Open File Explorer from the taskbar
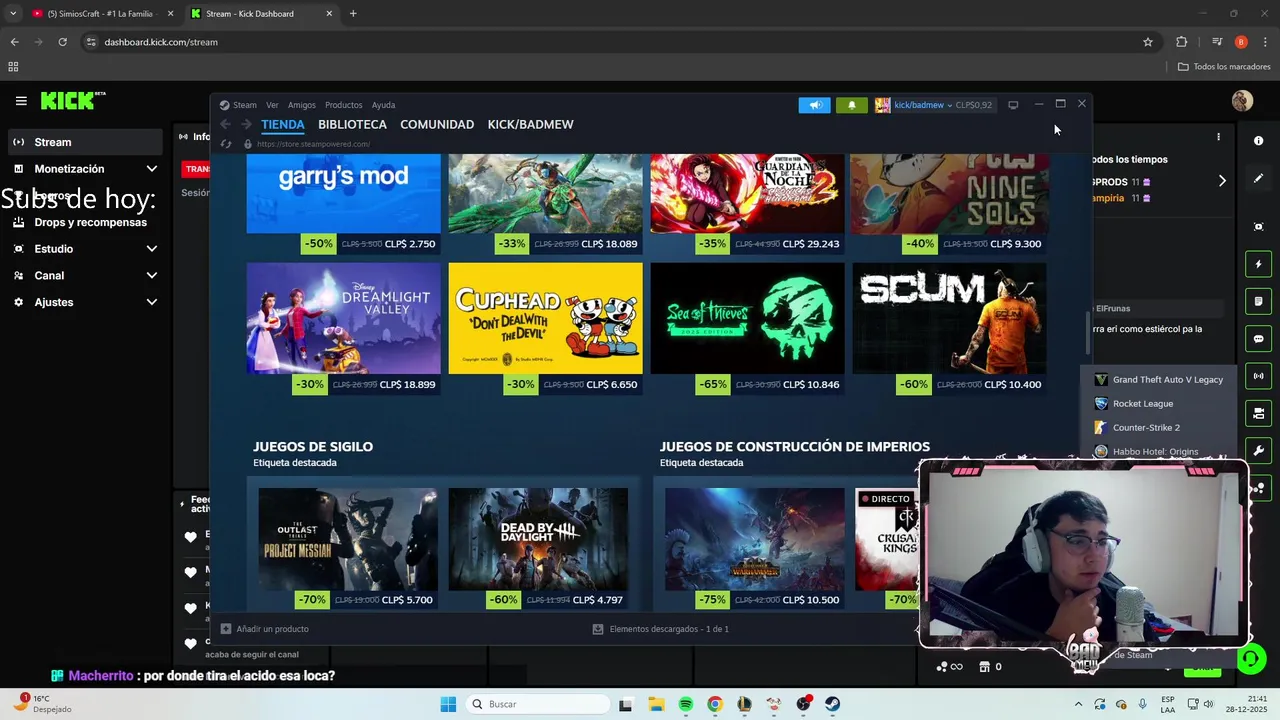The image size is (1280, 720). tap(656, 704)
